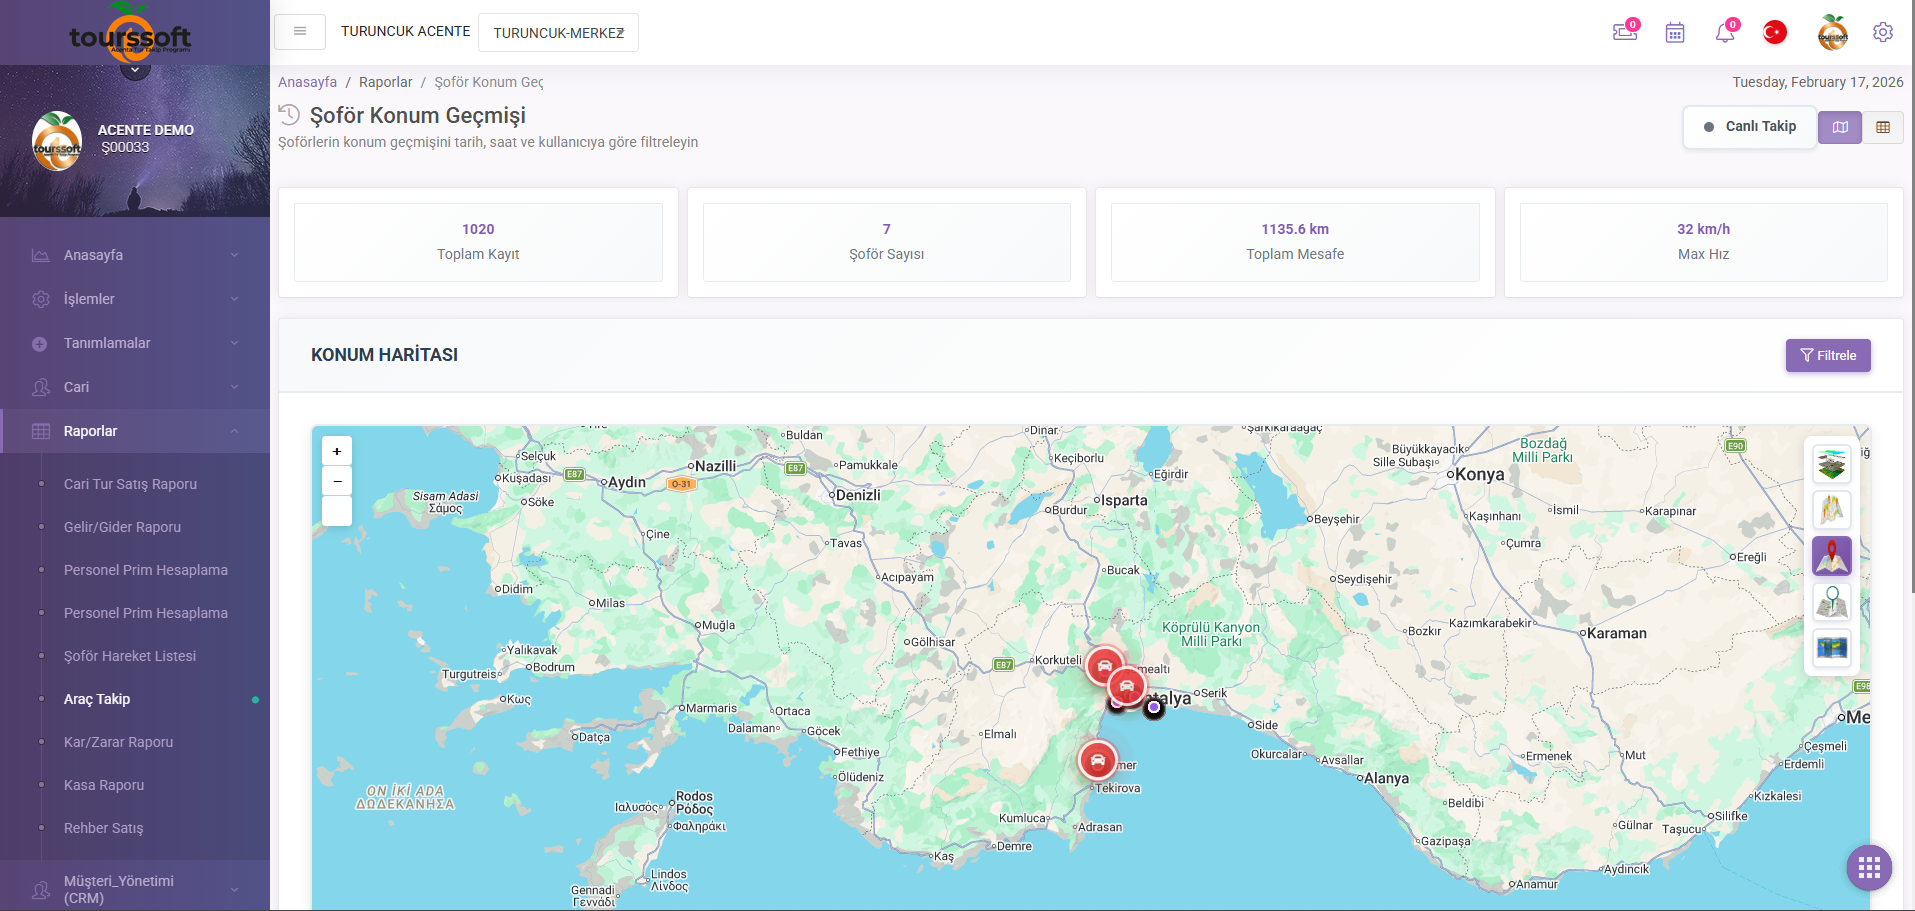Switch to map view

click(x=1840, y=127)
